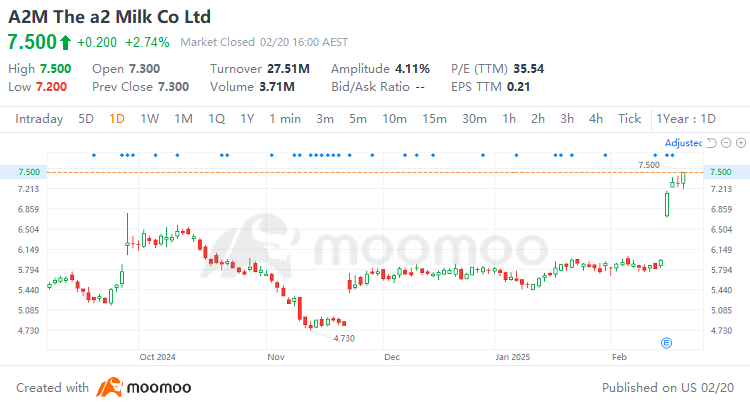This screenshot has height=408, width=750.
Task: Click the 7.500 high-price annotation near the last candle
Action: tap(649, 165)
